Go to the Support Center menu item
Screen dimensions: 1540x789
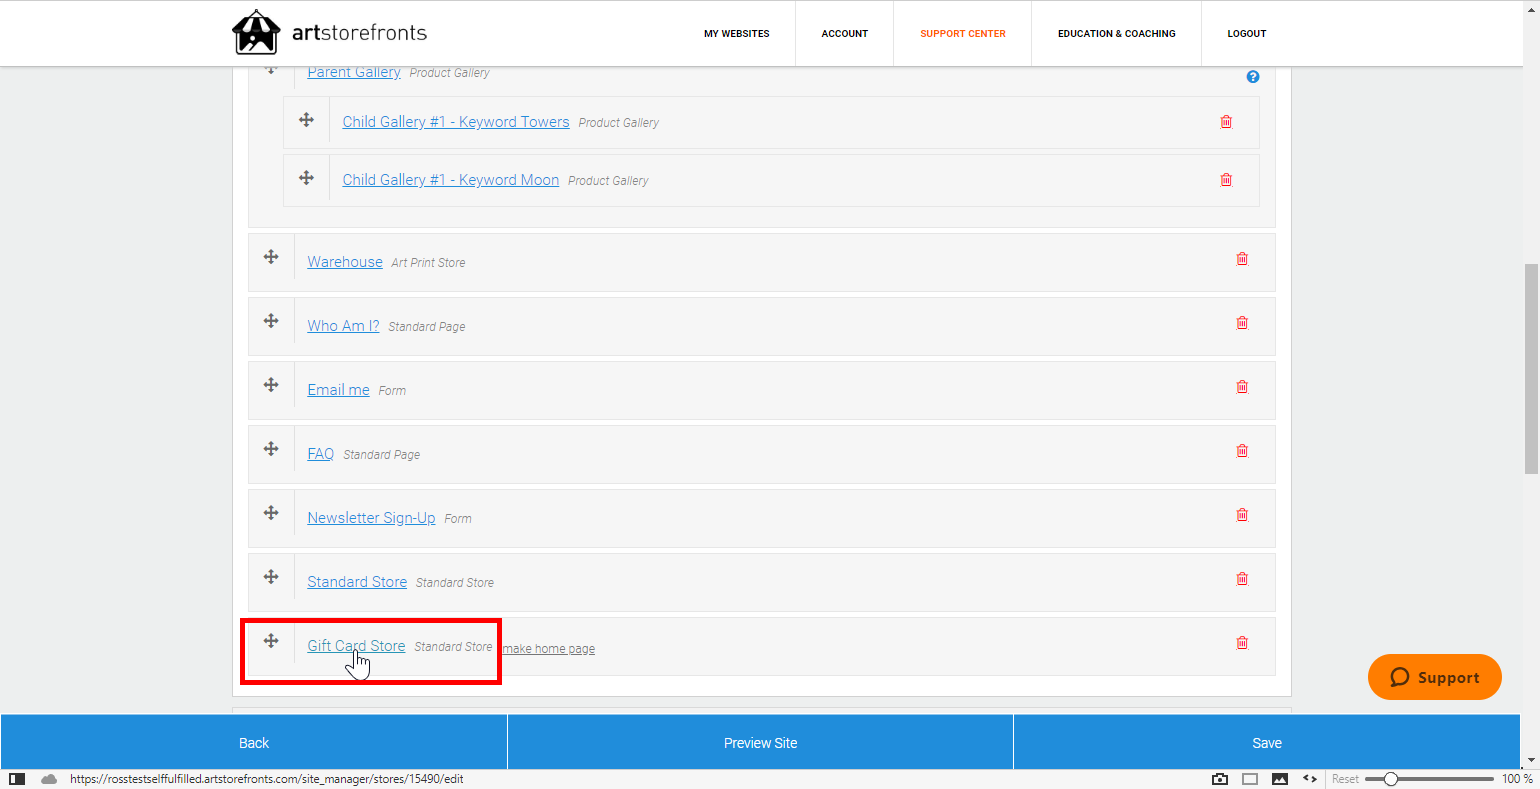(x=962, y=34)
